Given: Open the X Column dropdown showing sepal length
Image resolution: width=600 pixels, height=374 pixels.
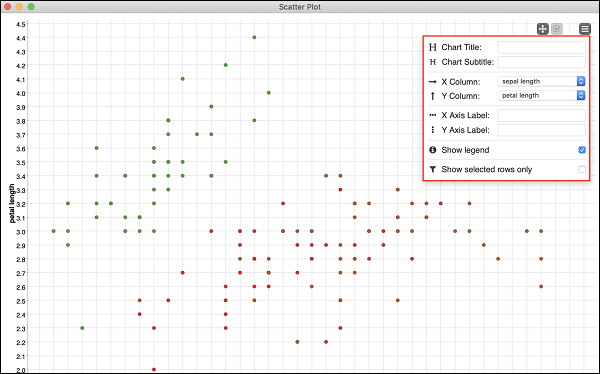Looking at the screenshot, I should (x=541, y=82).
